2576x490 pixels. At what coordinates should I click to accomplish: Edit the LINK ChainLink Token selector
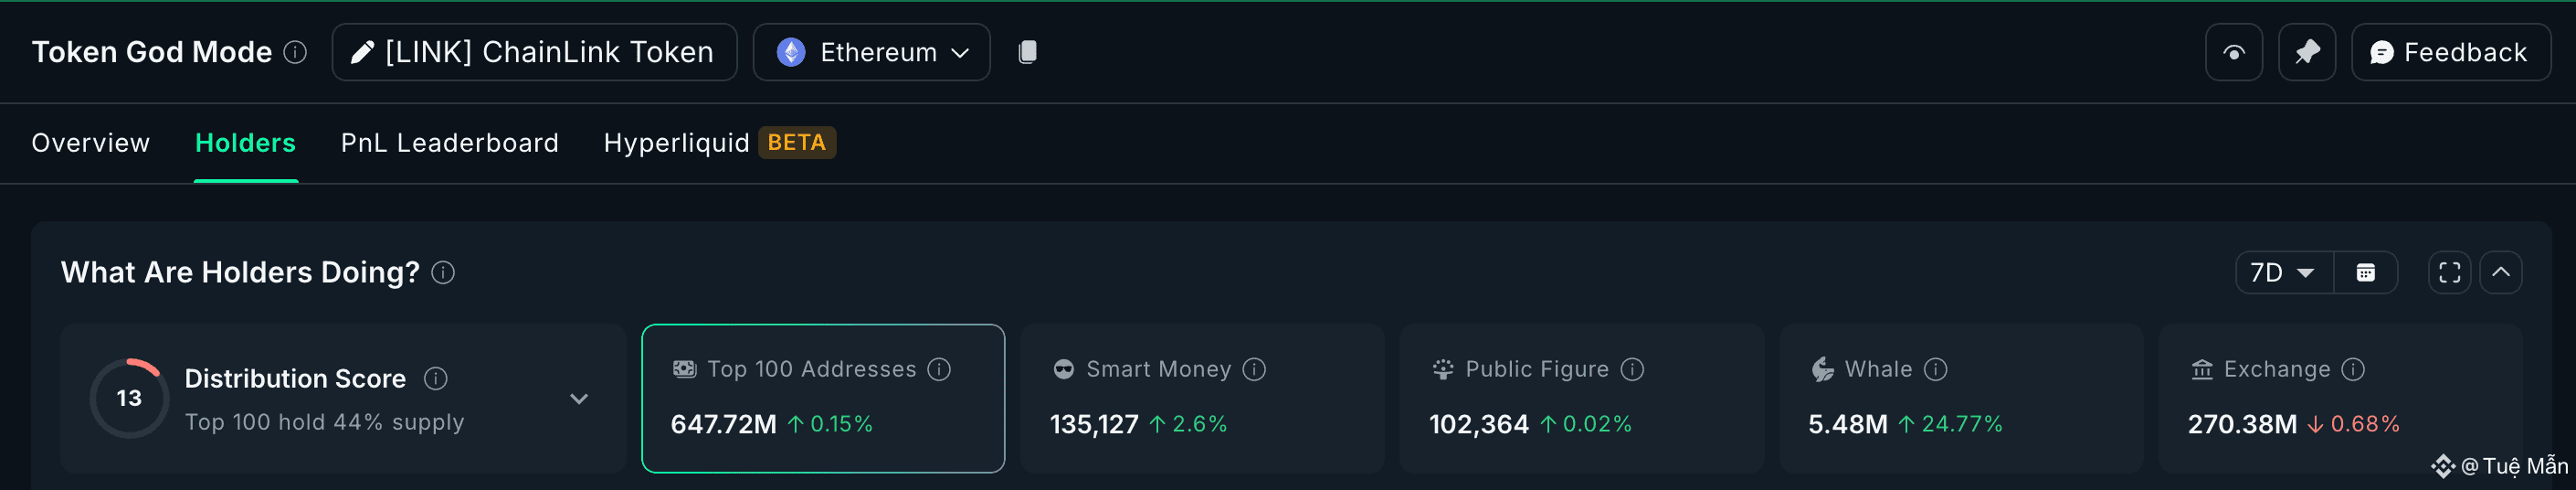click(534, 52)
